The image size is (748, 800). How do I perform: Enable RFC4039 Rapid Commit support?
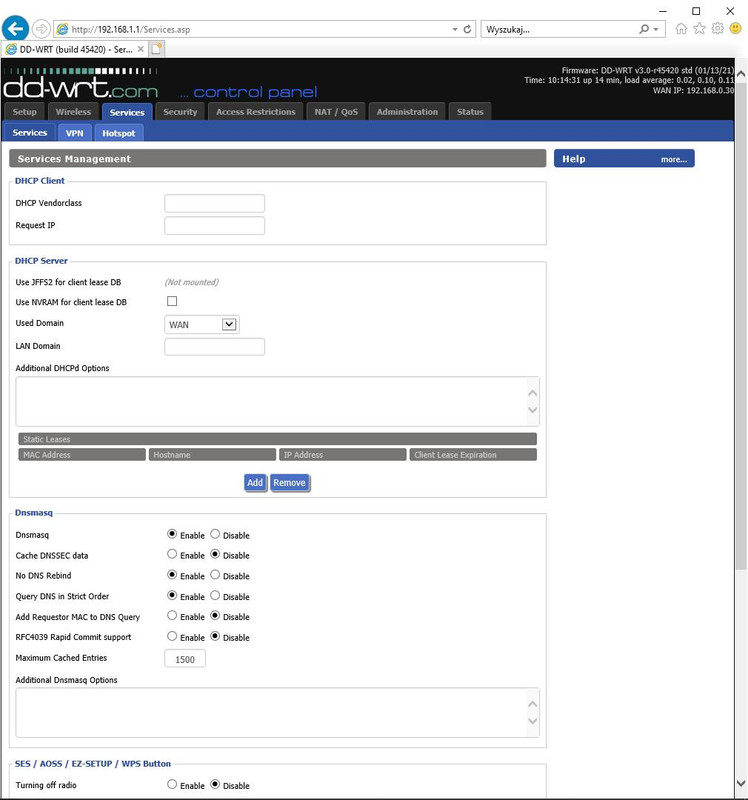pos(172,636)
